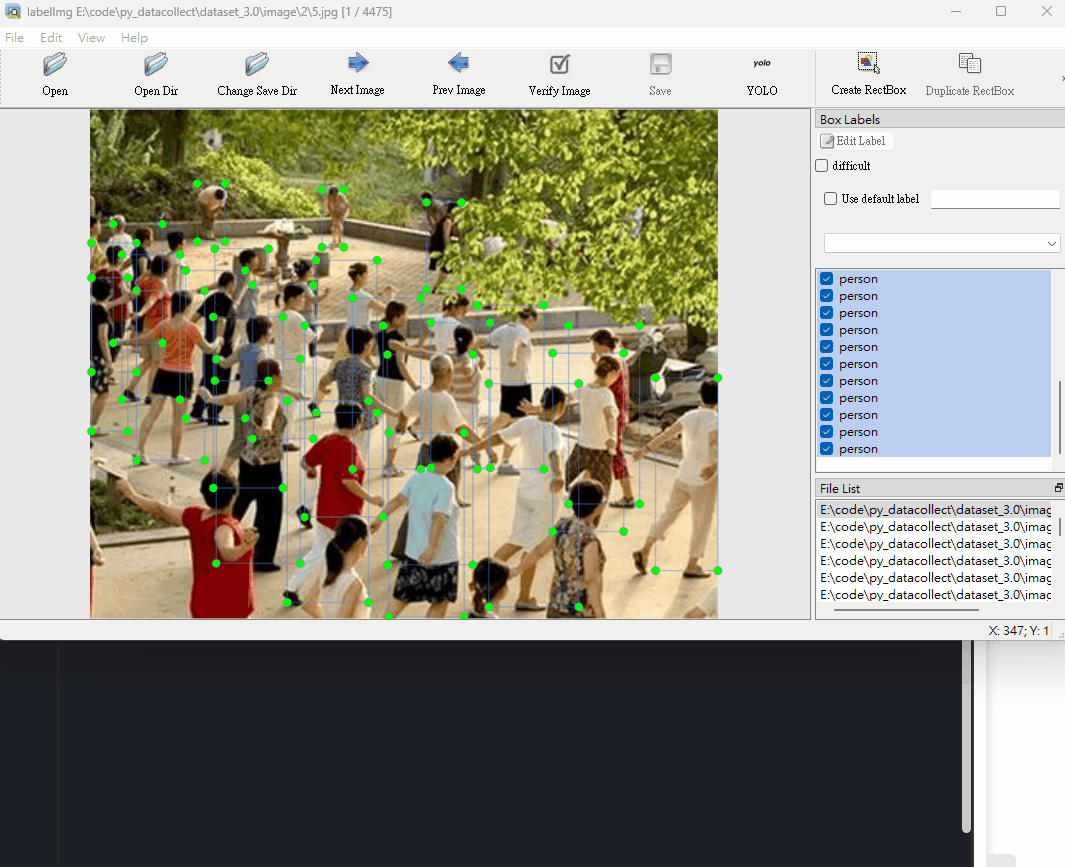Float the File List panel

point(1058,488)
